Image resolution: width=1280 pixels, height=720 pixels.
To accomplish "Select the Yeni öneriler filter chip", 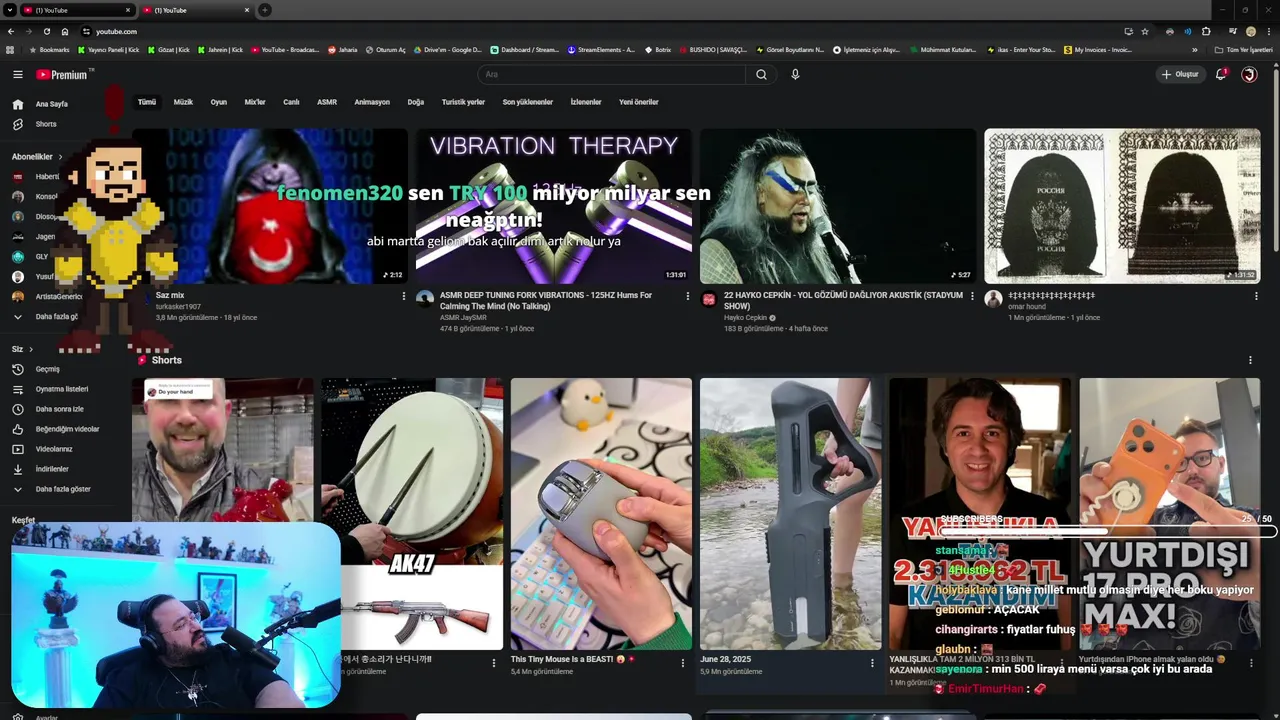I will (x=639, y=102).
